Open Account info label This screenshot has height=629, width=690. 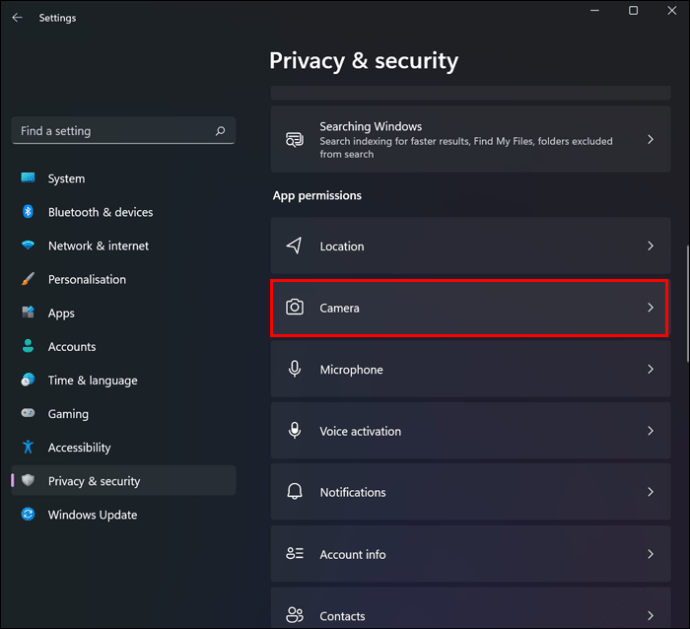(x=352, y=555)
